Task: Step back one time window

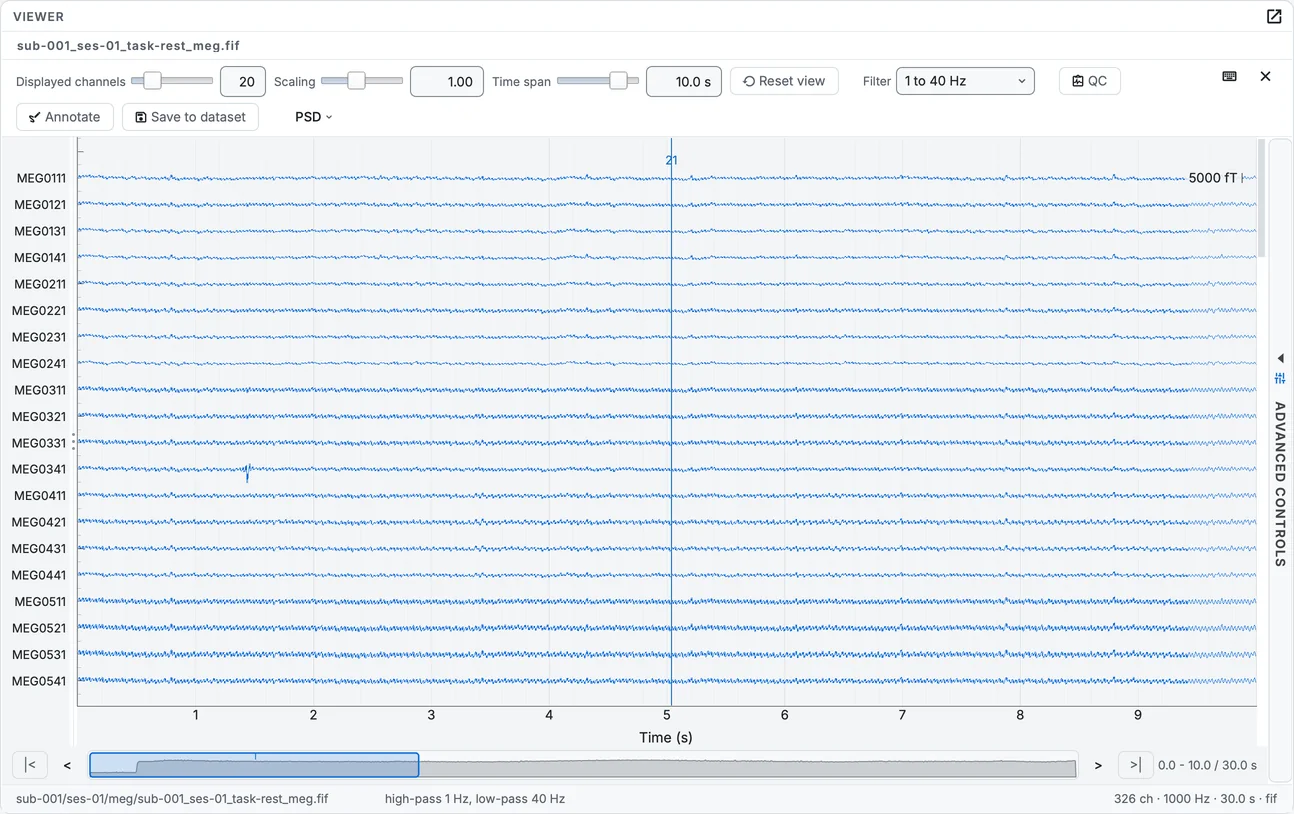Action: (x=67, y=765)
